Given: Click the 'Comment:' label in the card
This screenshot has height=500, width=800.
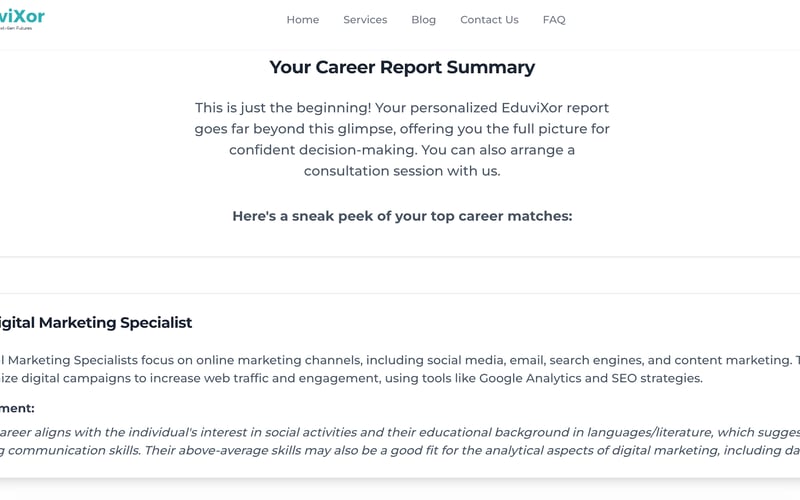Looking at the screenshot, I should pyautogui.click(x=17, y=408).
